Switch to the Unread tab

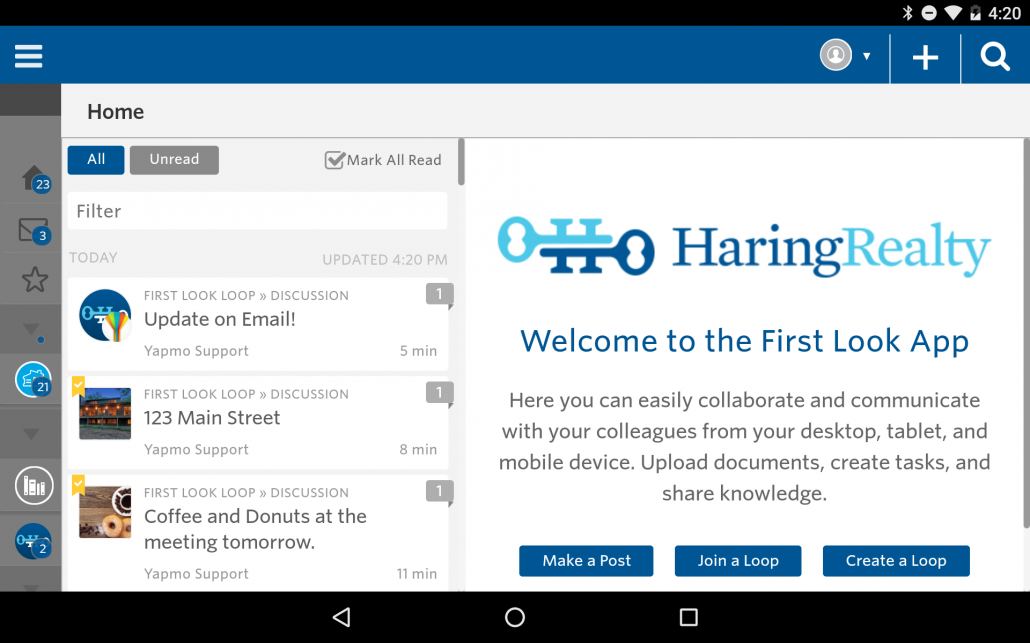coord(174,160)
